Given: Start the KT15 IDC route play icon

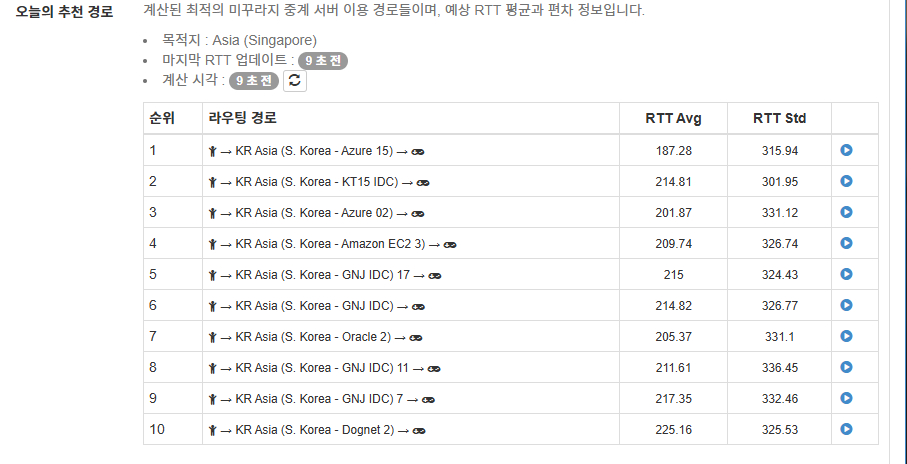Looking at the screenshot, I should click(x=846, y=181).
